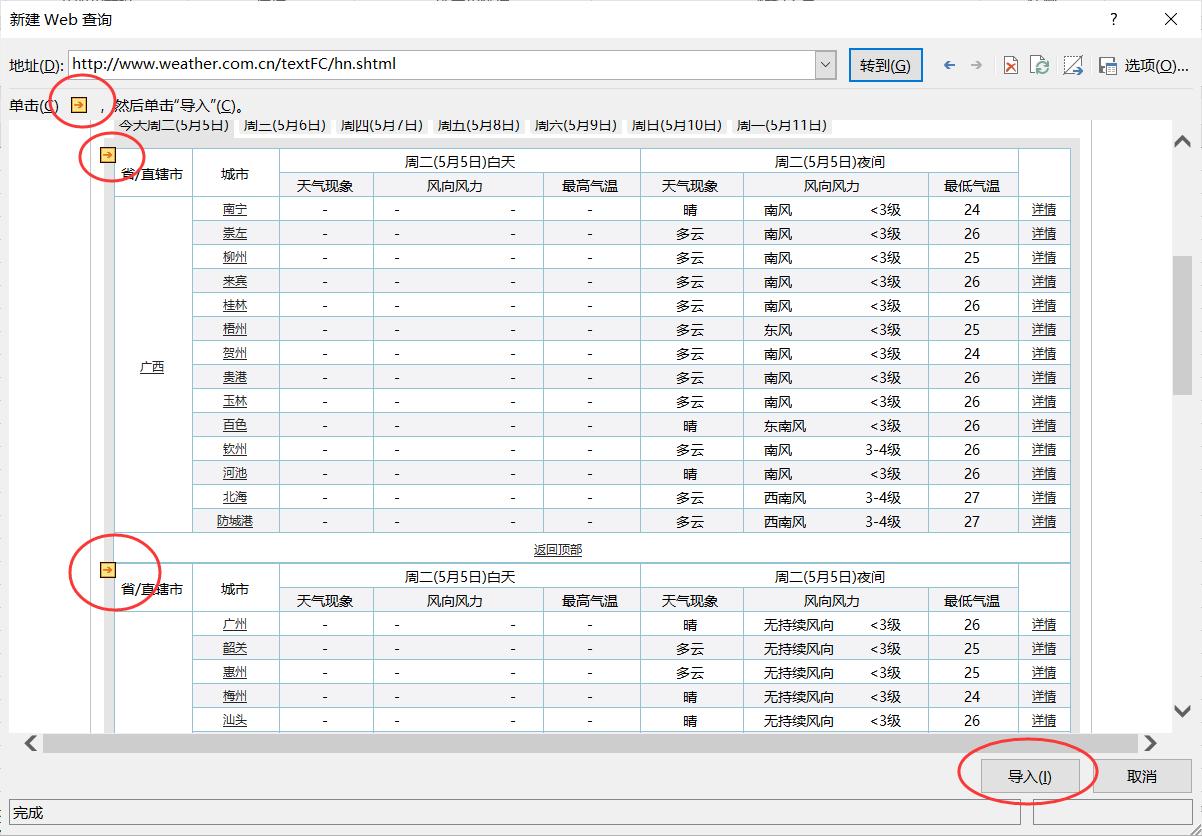Screen dimensions: 1202x836
Task: Select the second 省/直辖市 table arrow
Action: pos(105,569)
